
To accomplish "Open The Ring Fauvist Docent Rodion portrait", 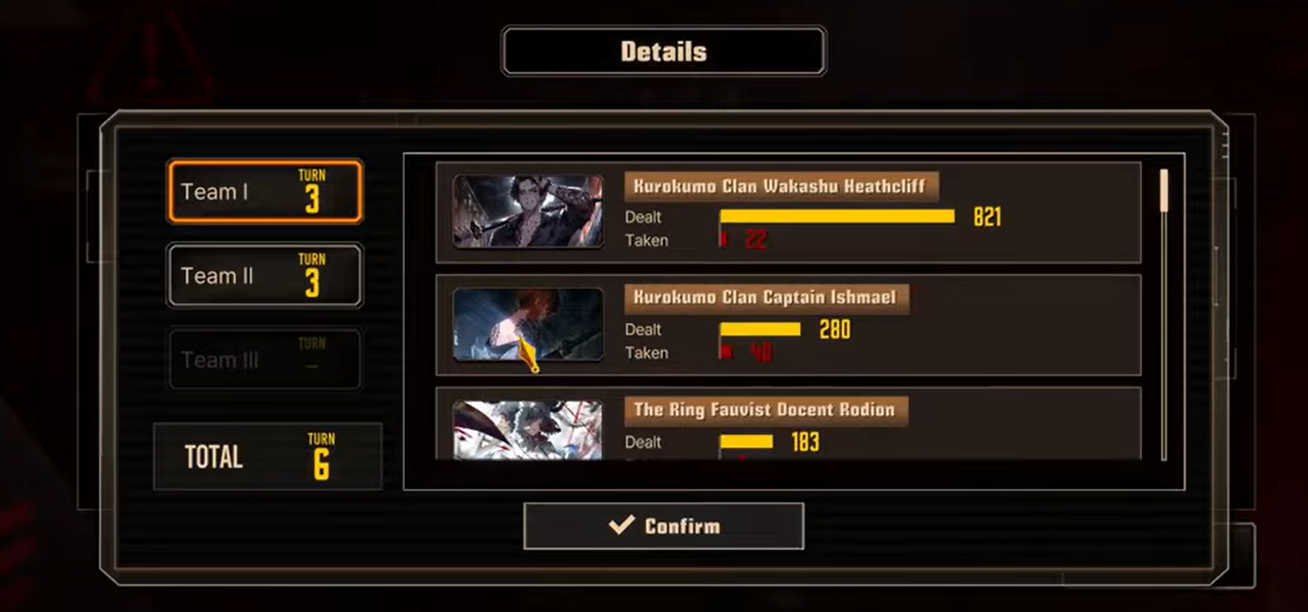I will [528, 430].
